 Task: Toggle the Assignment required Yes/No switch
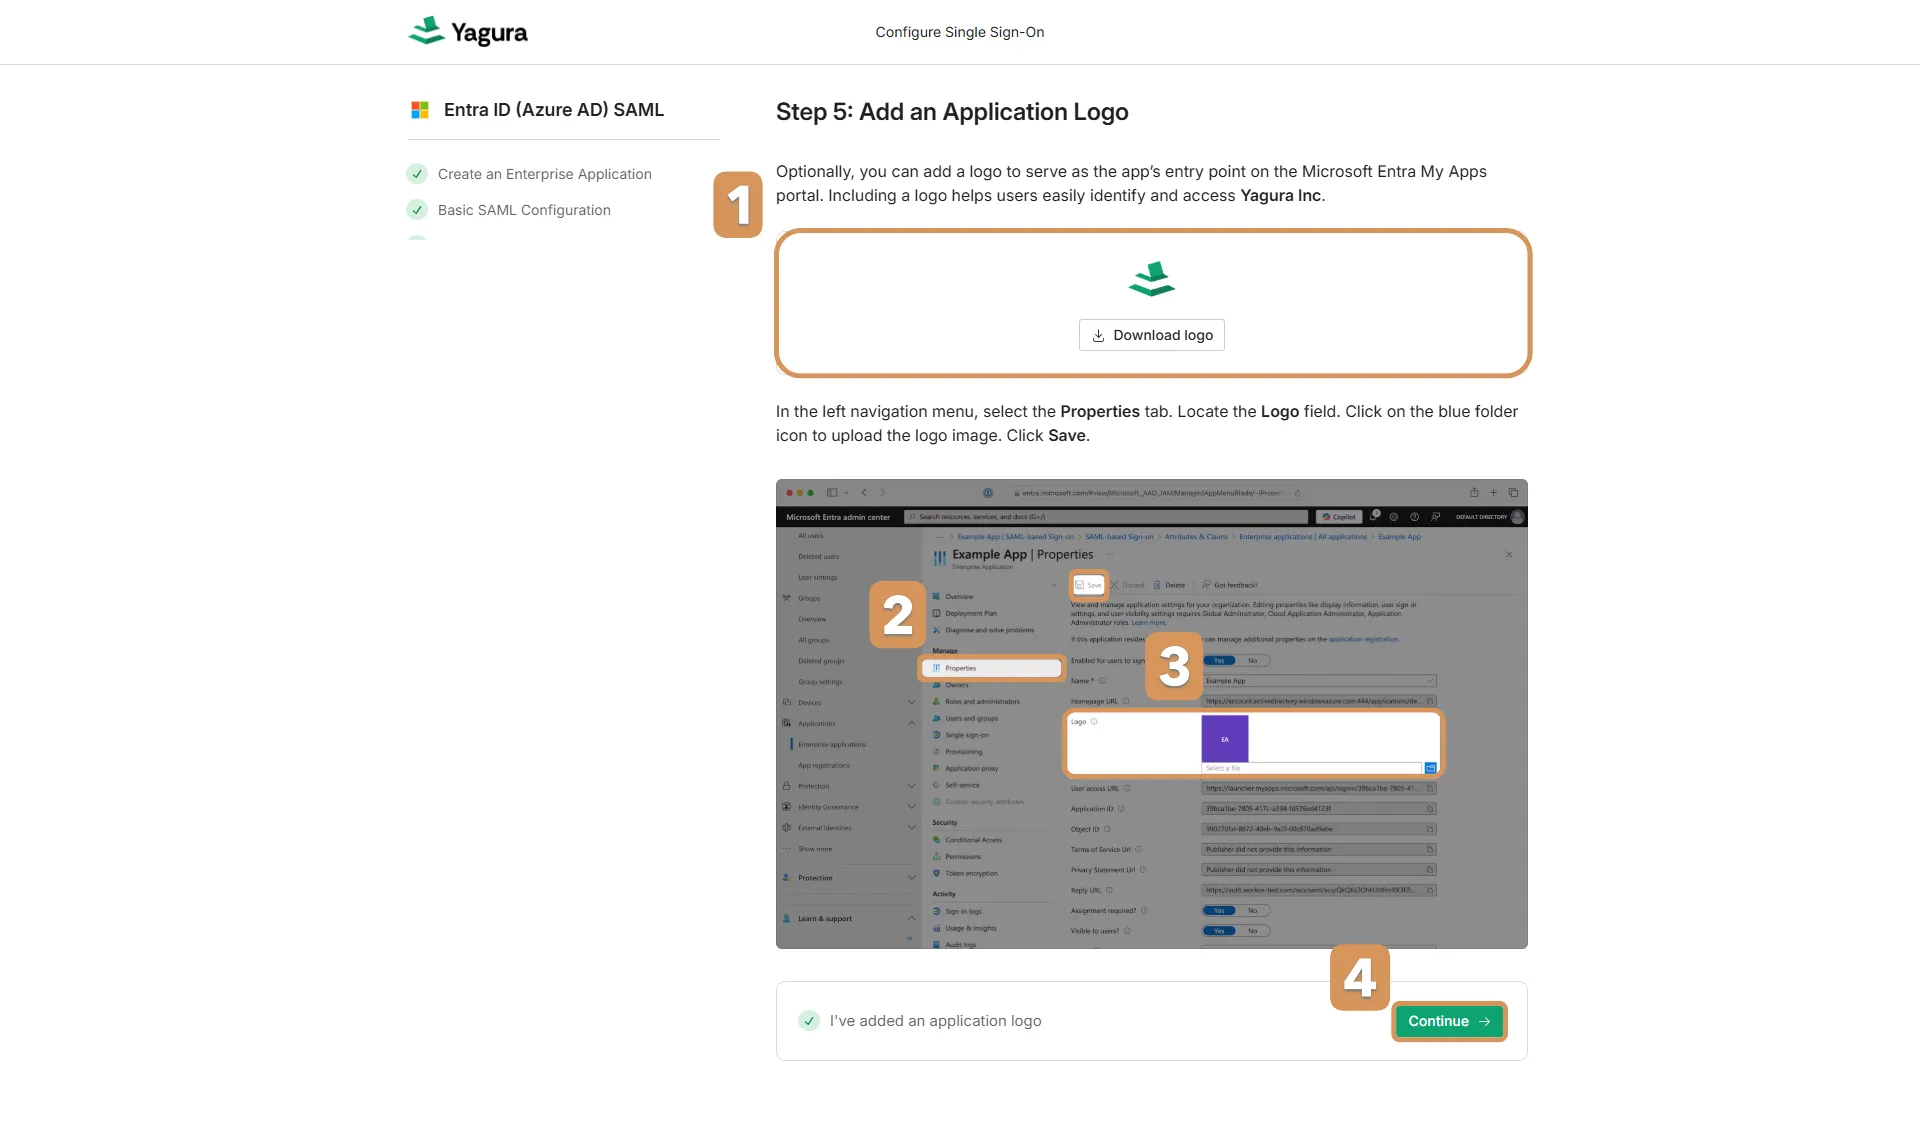click(1235, 910)
